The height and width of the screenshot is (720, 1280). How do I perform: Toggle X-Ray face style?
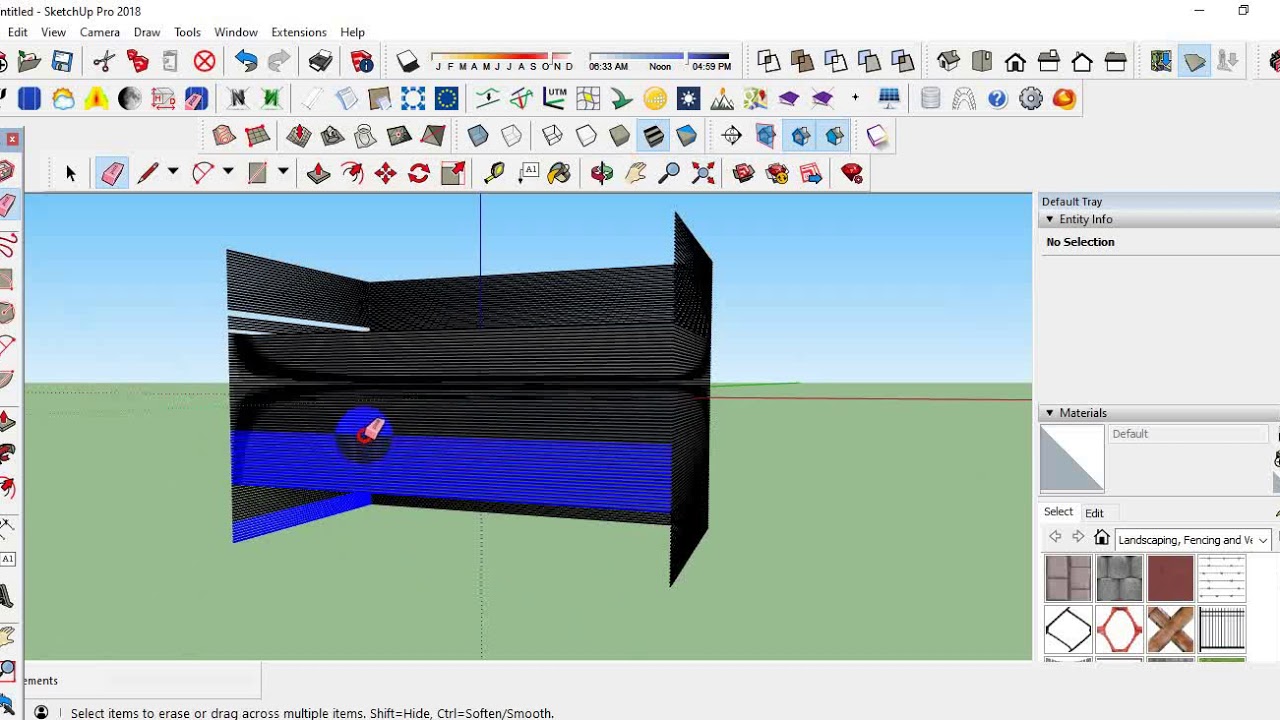point(478,136)
